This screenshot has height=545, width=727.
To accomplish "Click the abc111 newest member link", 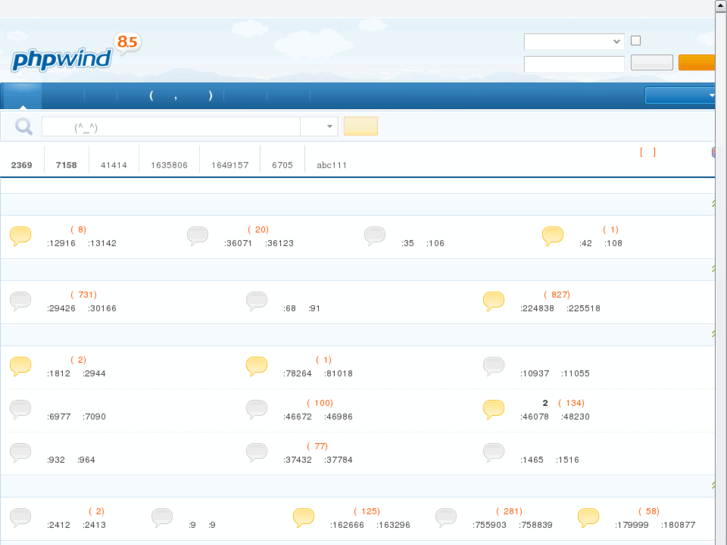I will click(x=331, y=165).
